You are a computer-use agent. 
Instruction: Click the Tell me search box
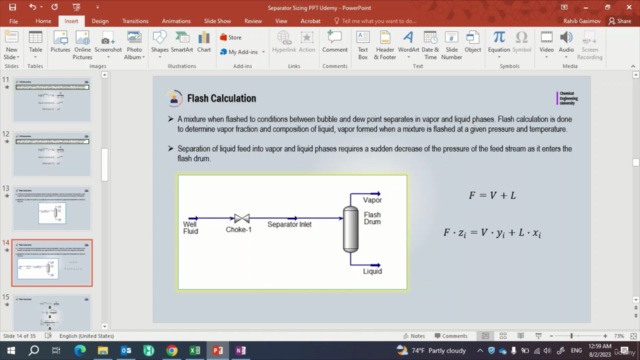point(376,21)
